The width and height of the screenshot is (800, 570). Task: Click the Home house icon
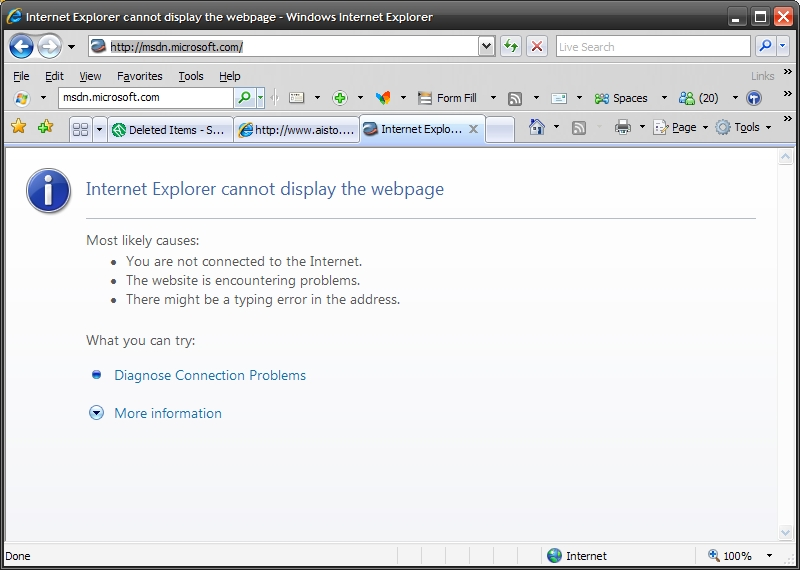point(537,127)
